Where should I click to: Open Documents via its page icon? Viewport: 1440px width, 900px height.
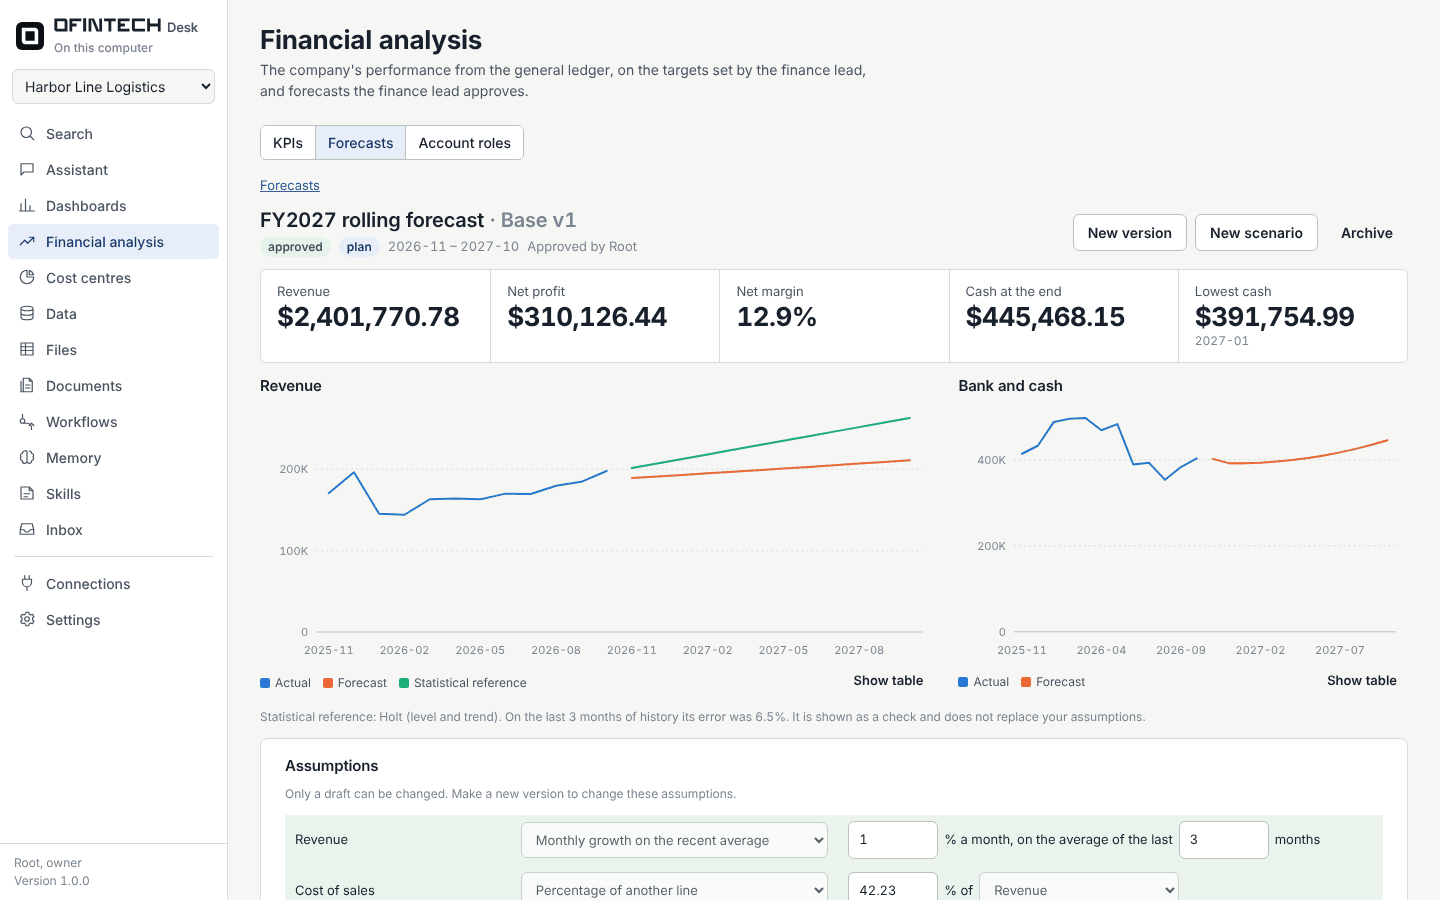27,386
